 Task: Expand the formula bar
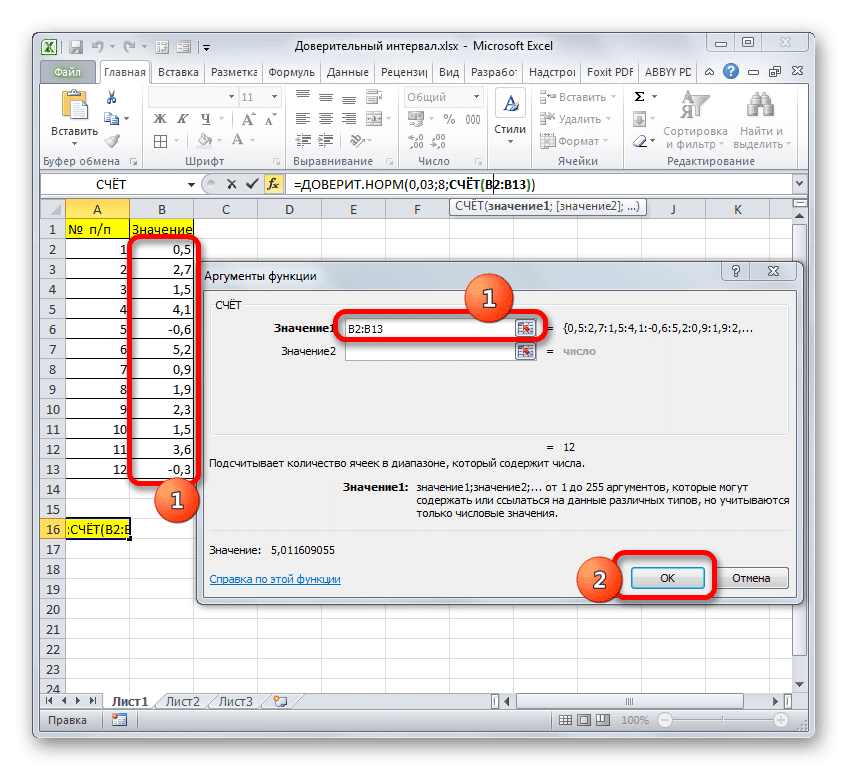[x=799, y=184]
